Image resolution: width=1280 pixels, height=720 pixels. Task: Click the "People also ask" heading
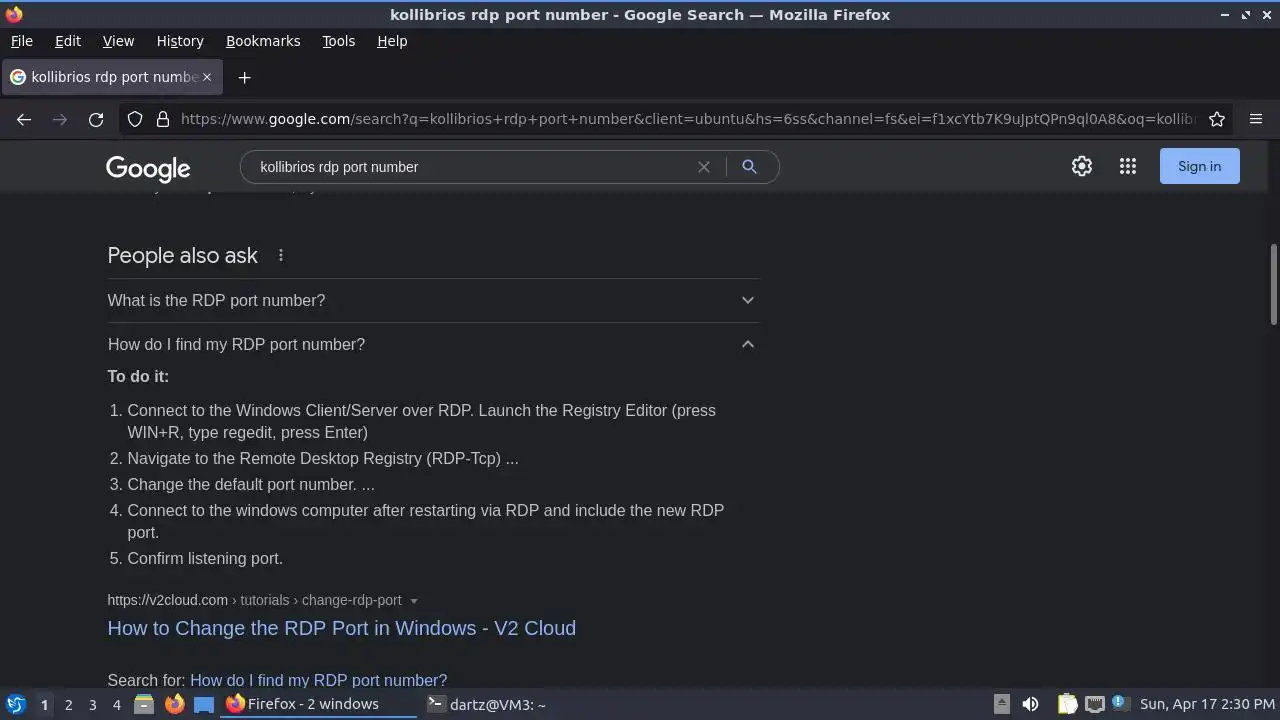[183, 256]
